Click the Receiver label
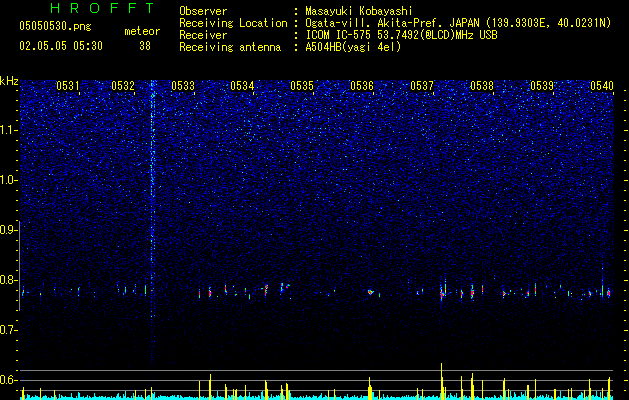 click(x=203, y=35)
